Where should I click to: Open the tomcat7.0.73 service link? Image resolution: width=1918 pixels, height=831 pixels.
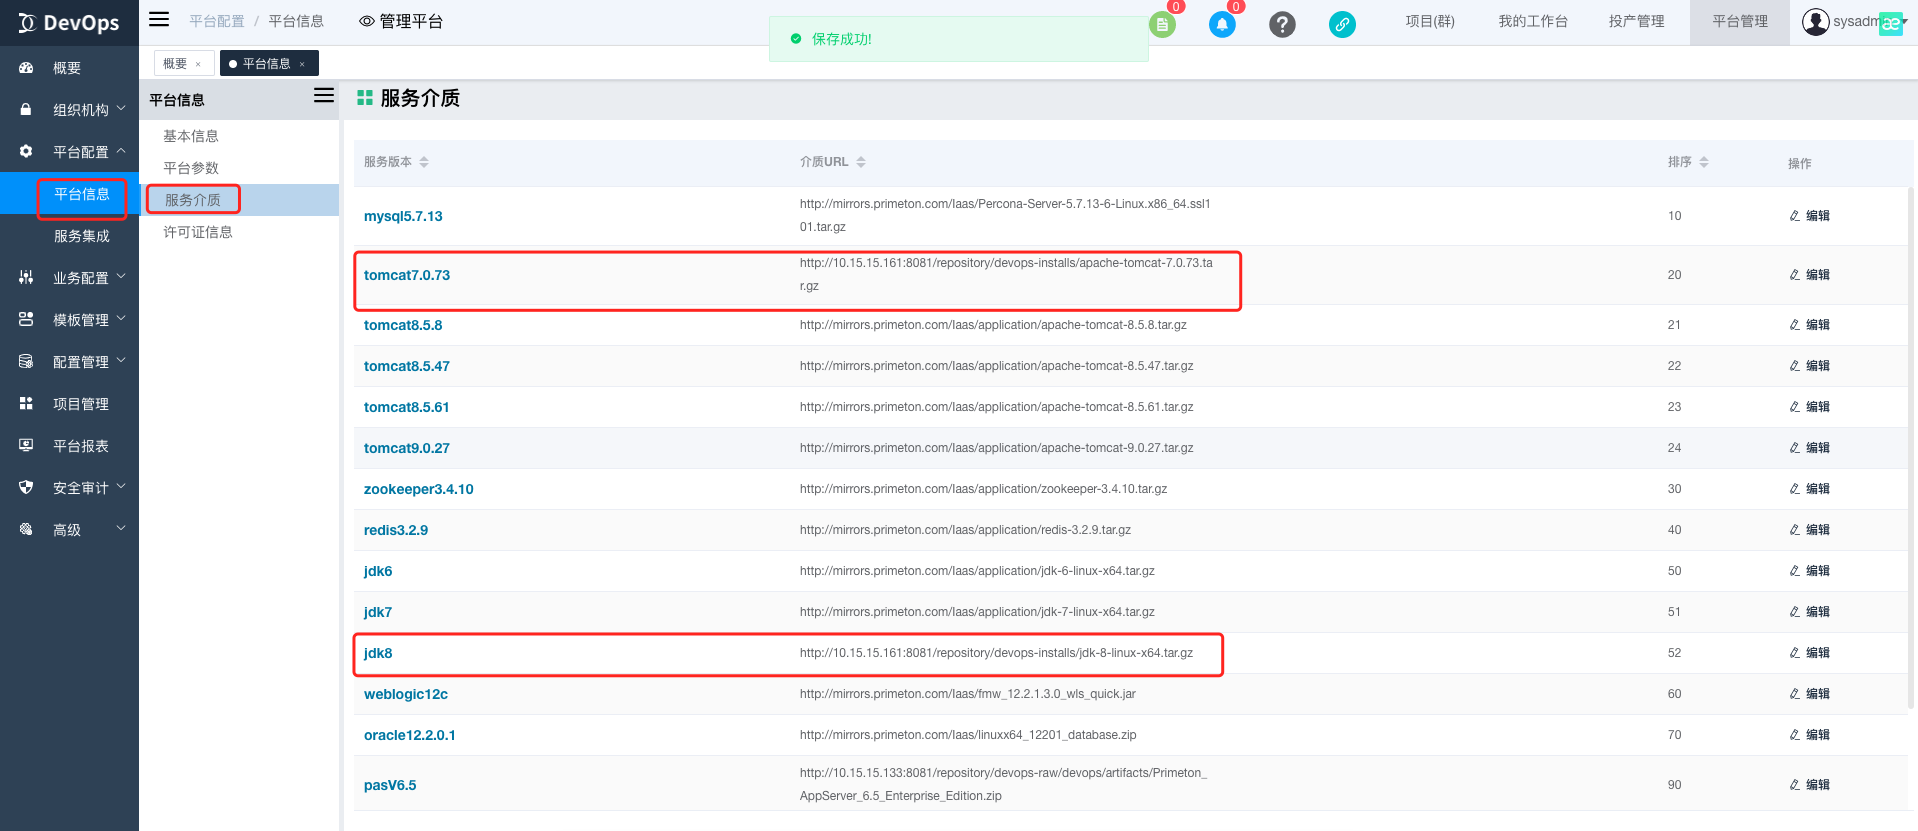407,275
